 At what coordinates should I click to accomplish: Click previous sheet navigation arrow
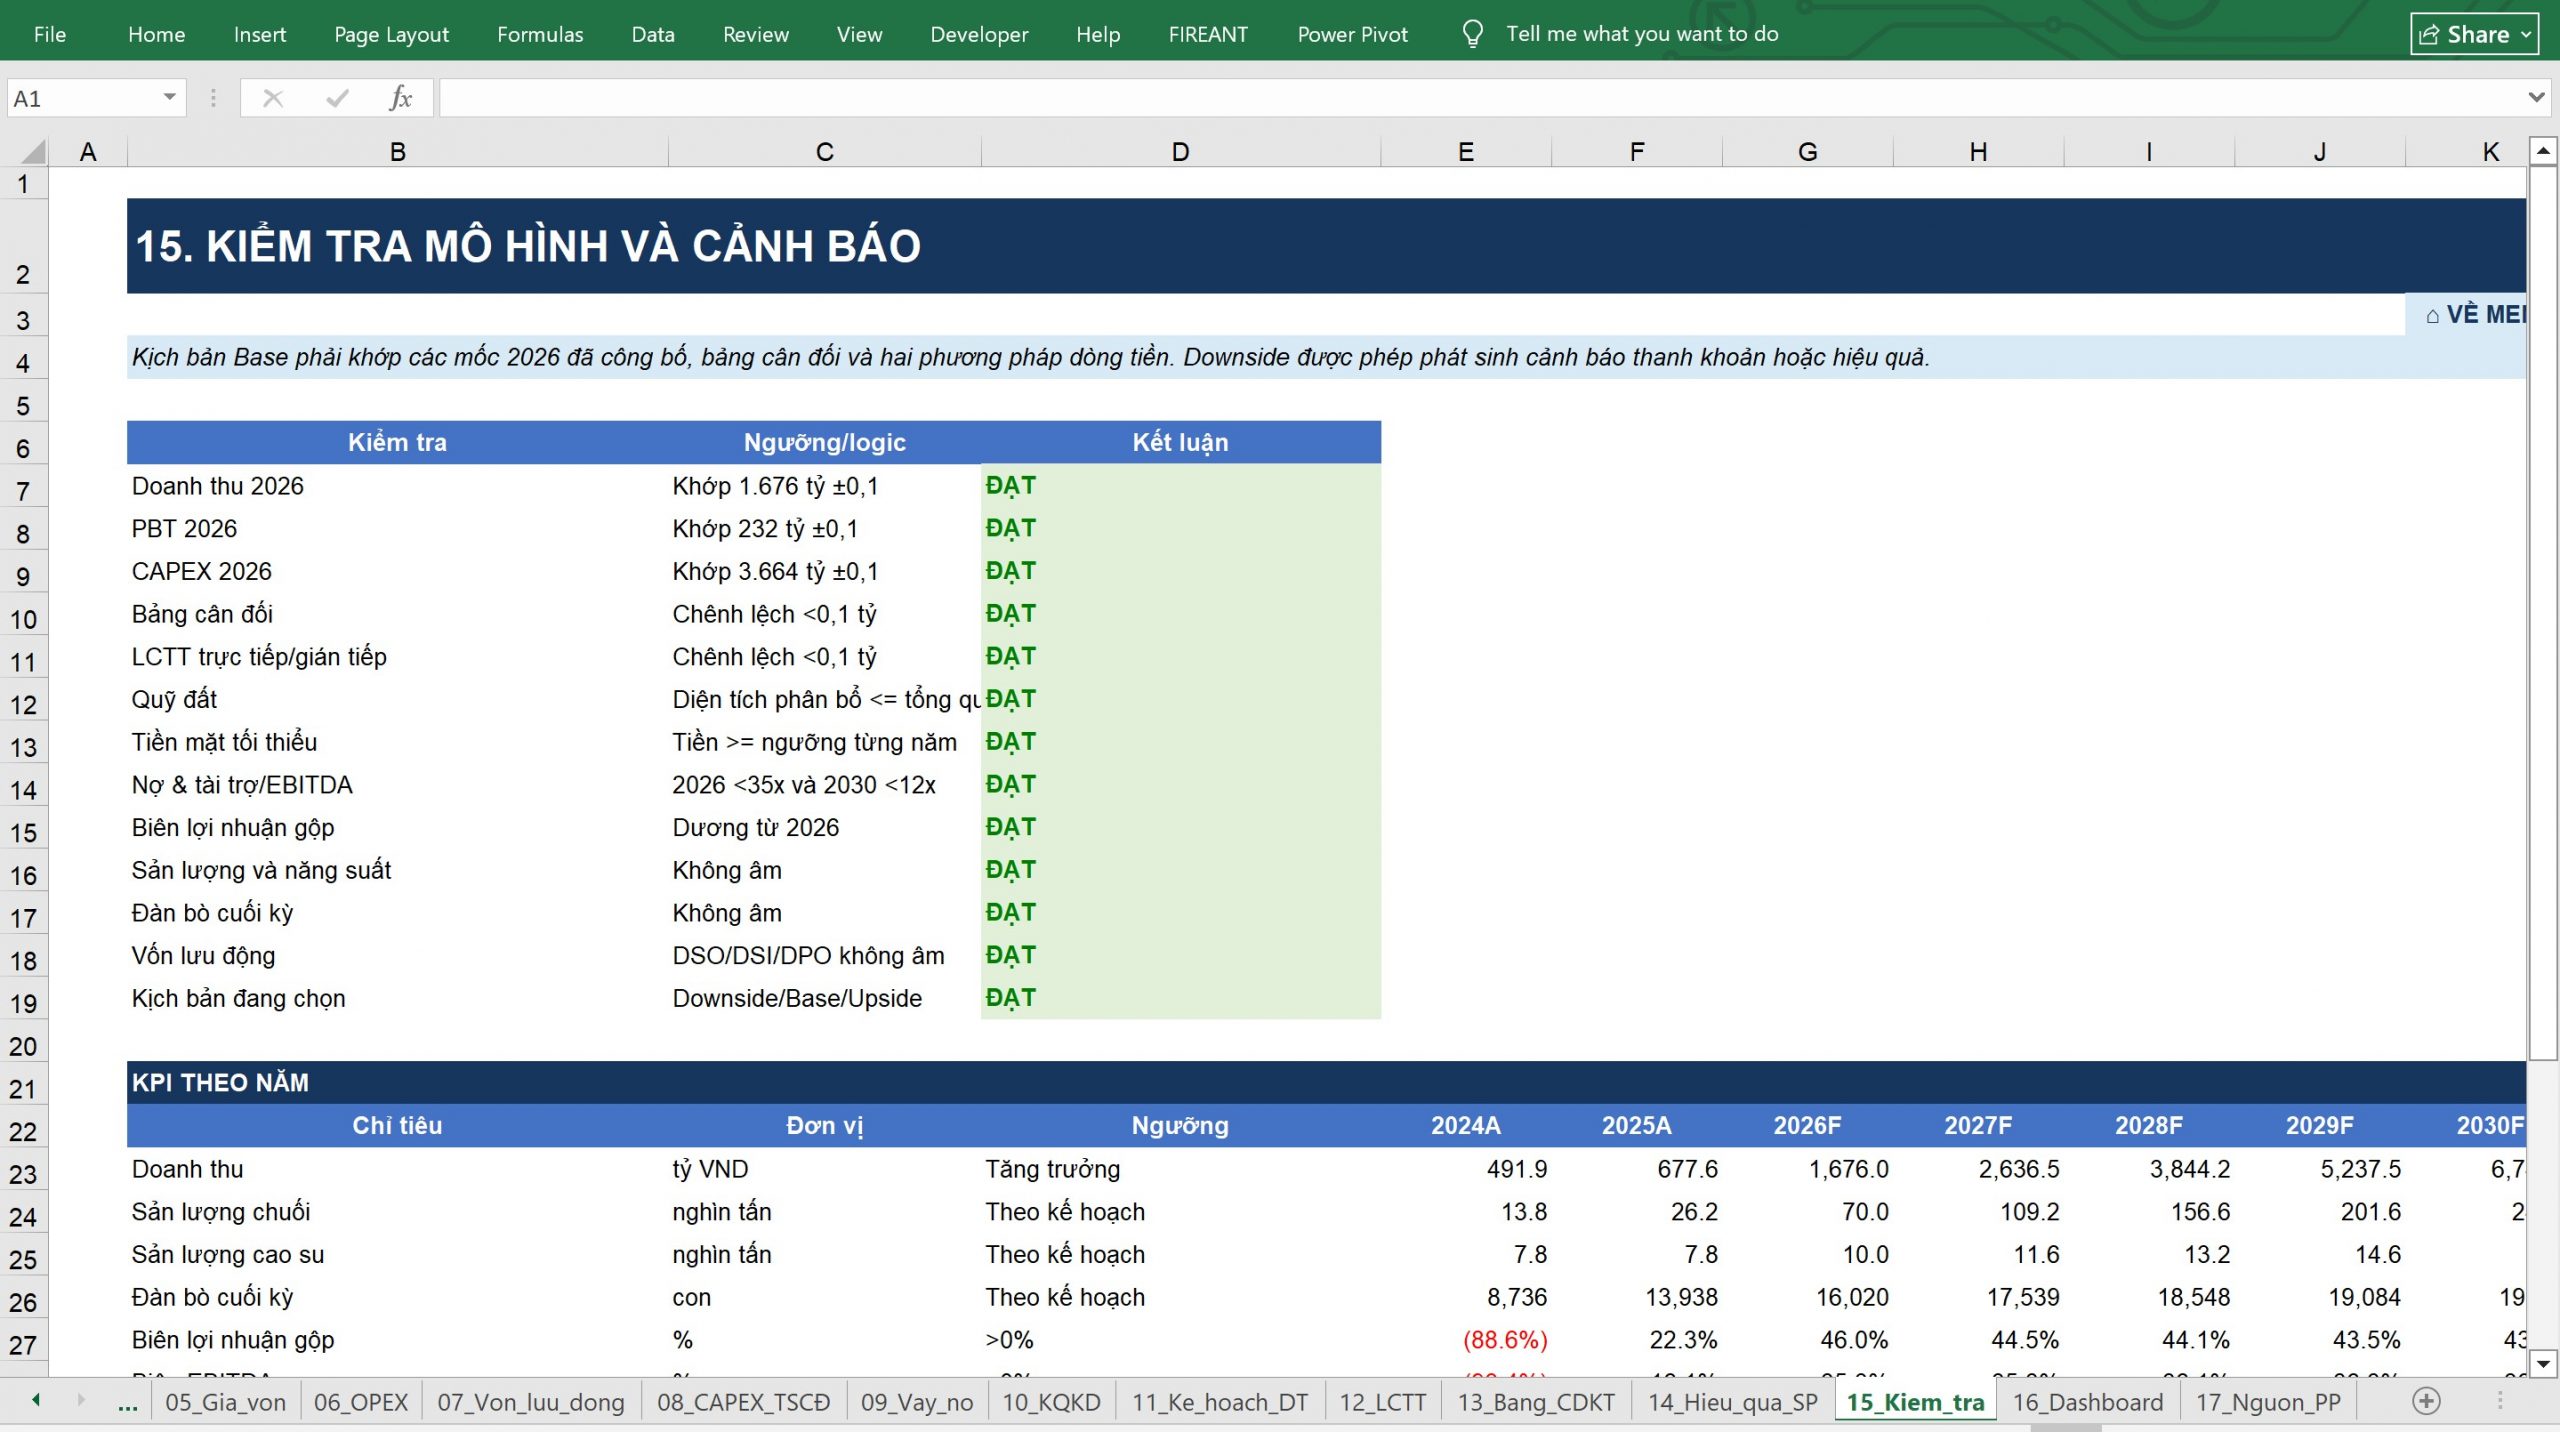[x=36, y=1400]
